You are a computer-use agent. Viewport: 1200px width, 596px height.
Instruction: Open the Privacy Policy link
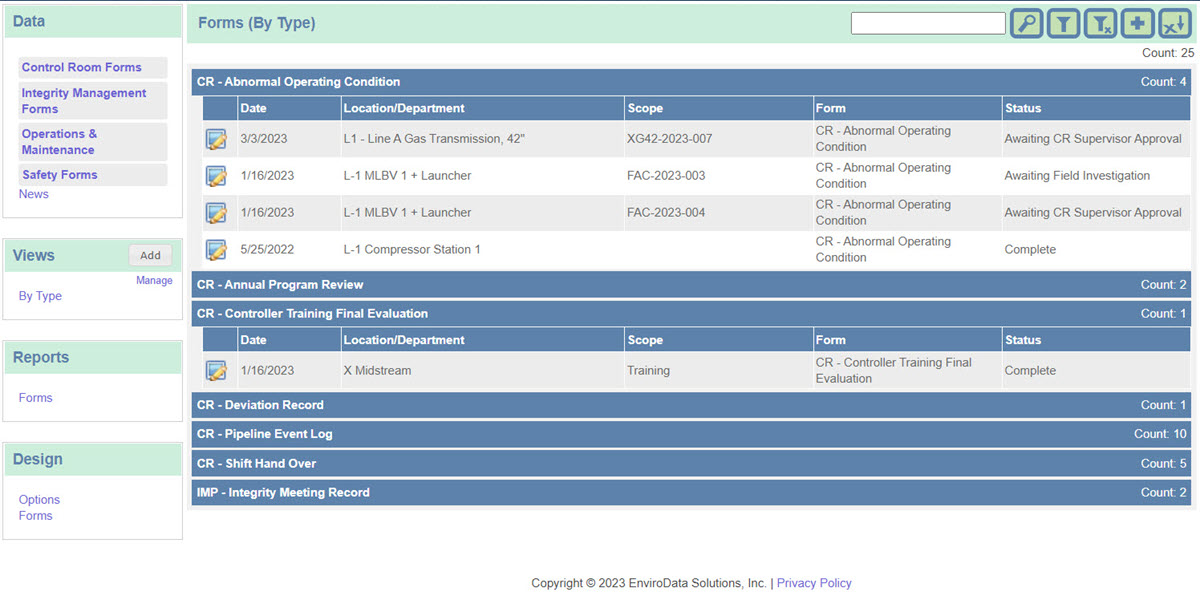tap(814, 583)
